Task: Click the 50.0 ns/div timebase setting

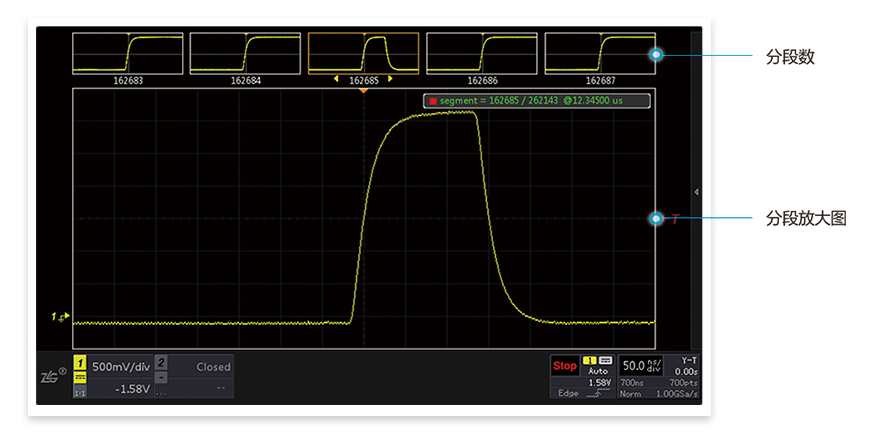Action: click(x=641, y=366)
